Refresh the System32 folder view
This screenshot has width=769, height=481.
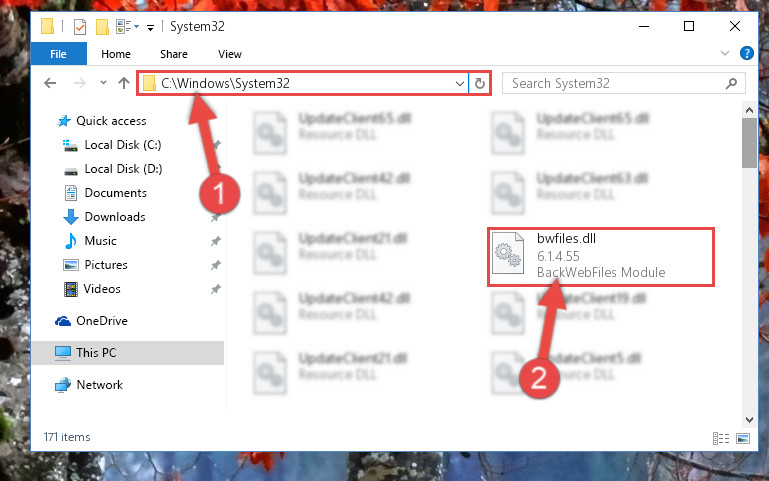click(480, 83)
